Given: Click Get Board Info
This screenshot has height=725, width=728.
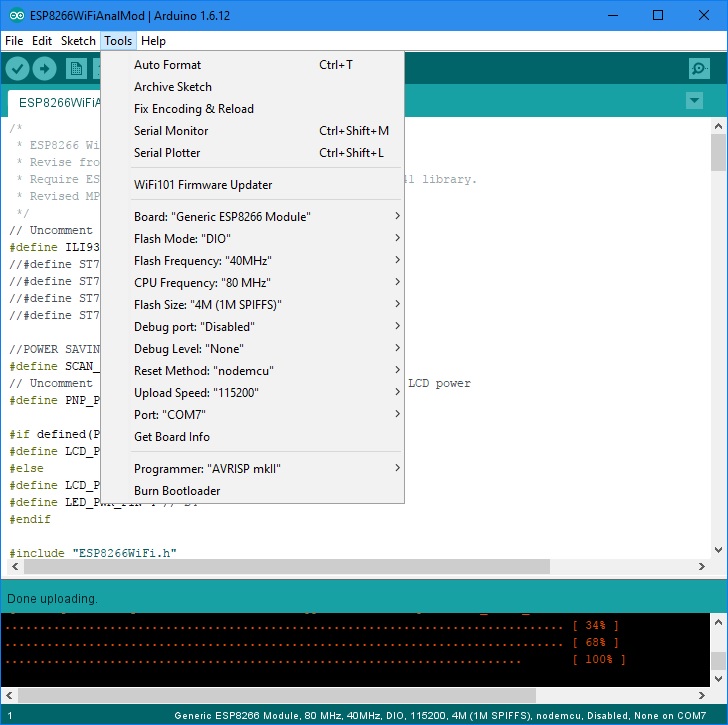Looking at the screenshot, I should click(x=266, y=437).
